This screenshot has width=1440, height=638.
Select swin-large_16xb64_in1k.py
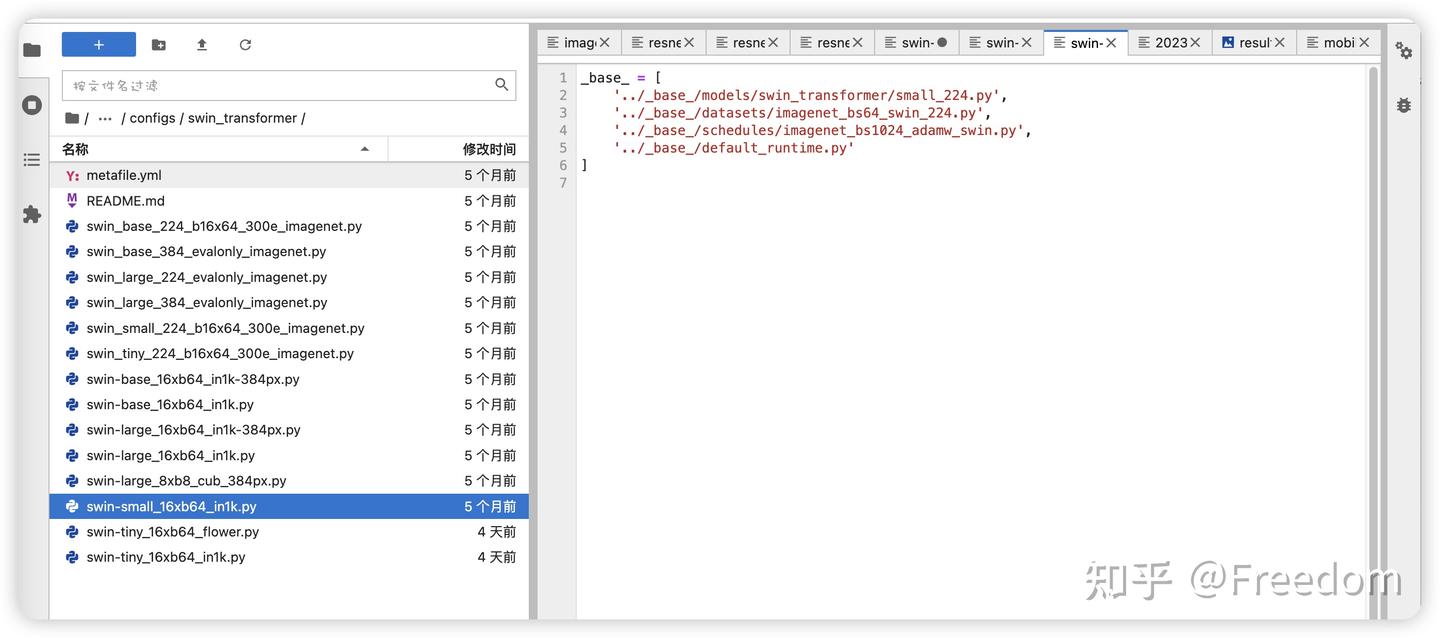click(x=289, y=456)
